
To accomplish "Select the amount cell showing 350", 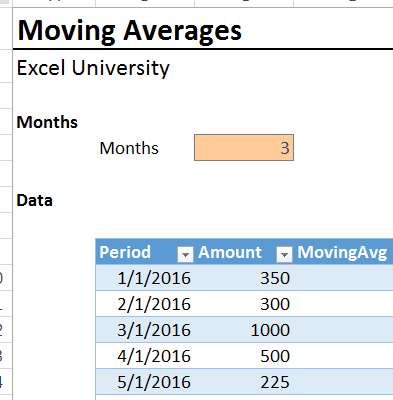I will [244, 278].
